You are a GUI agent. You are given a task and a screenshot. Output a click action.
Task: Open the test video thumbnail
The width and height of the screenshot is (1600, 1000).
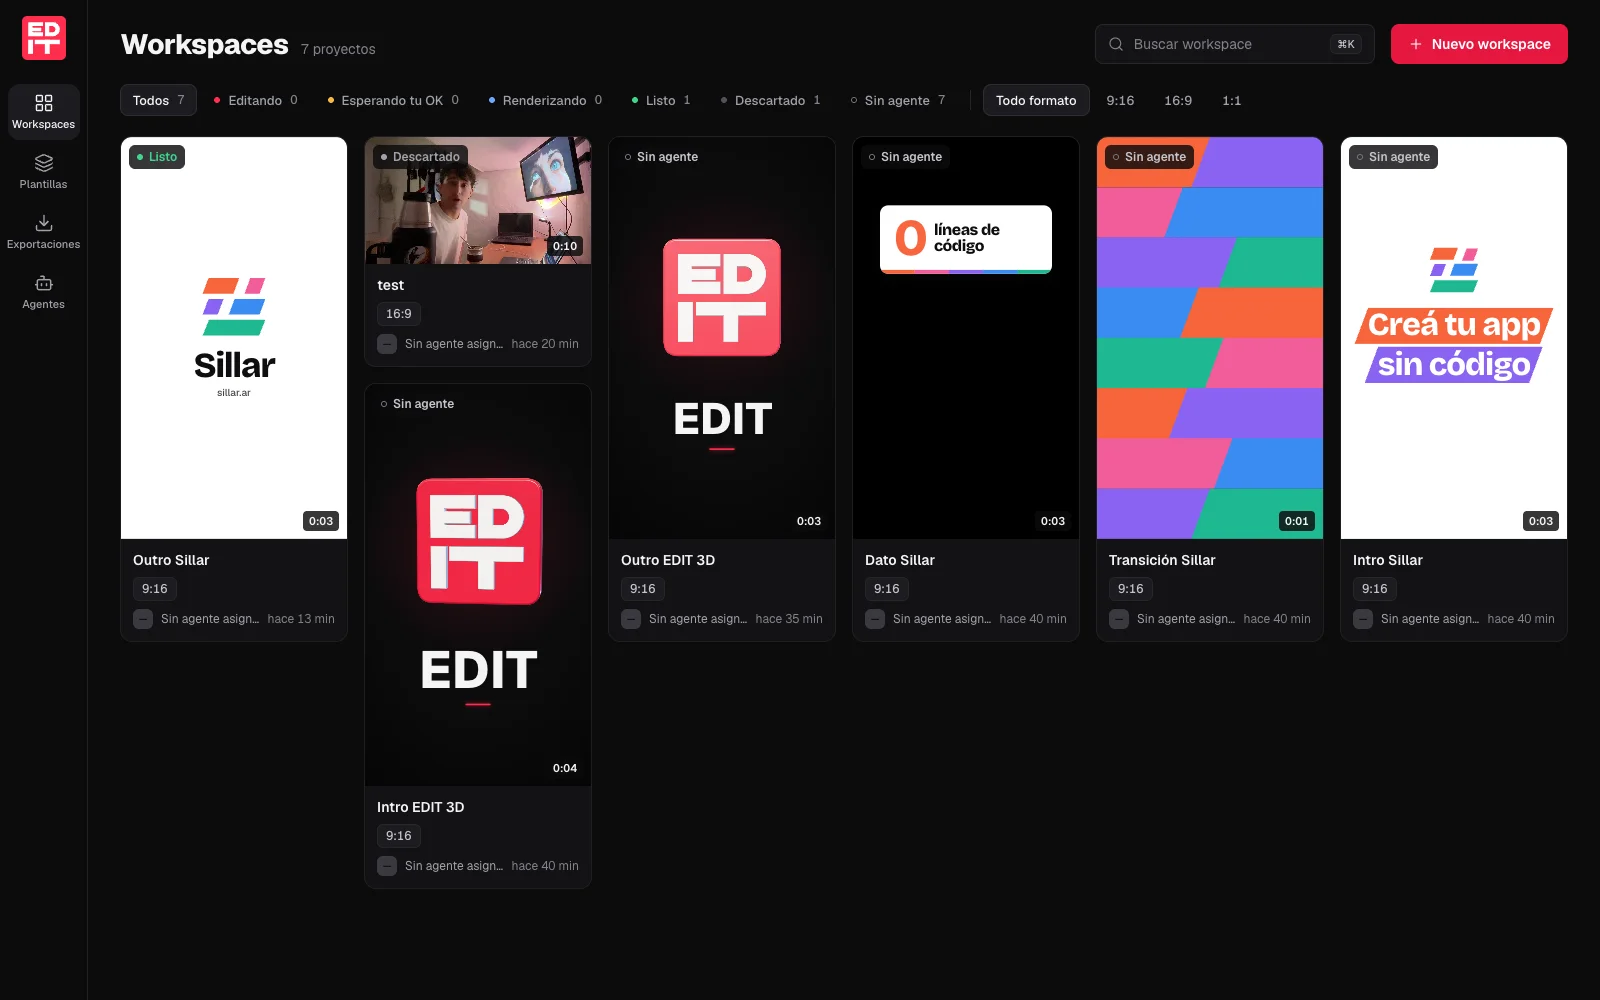[x=478, y=200]
